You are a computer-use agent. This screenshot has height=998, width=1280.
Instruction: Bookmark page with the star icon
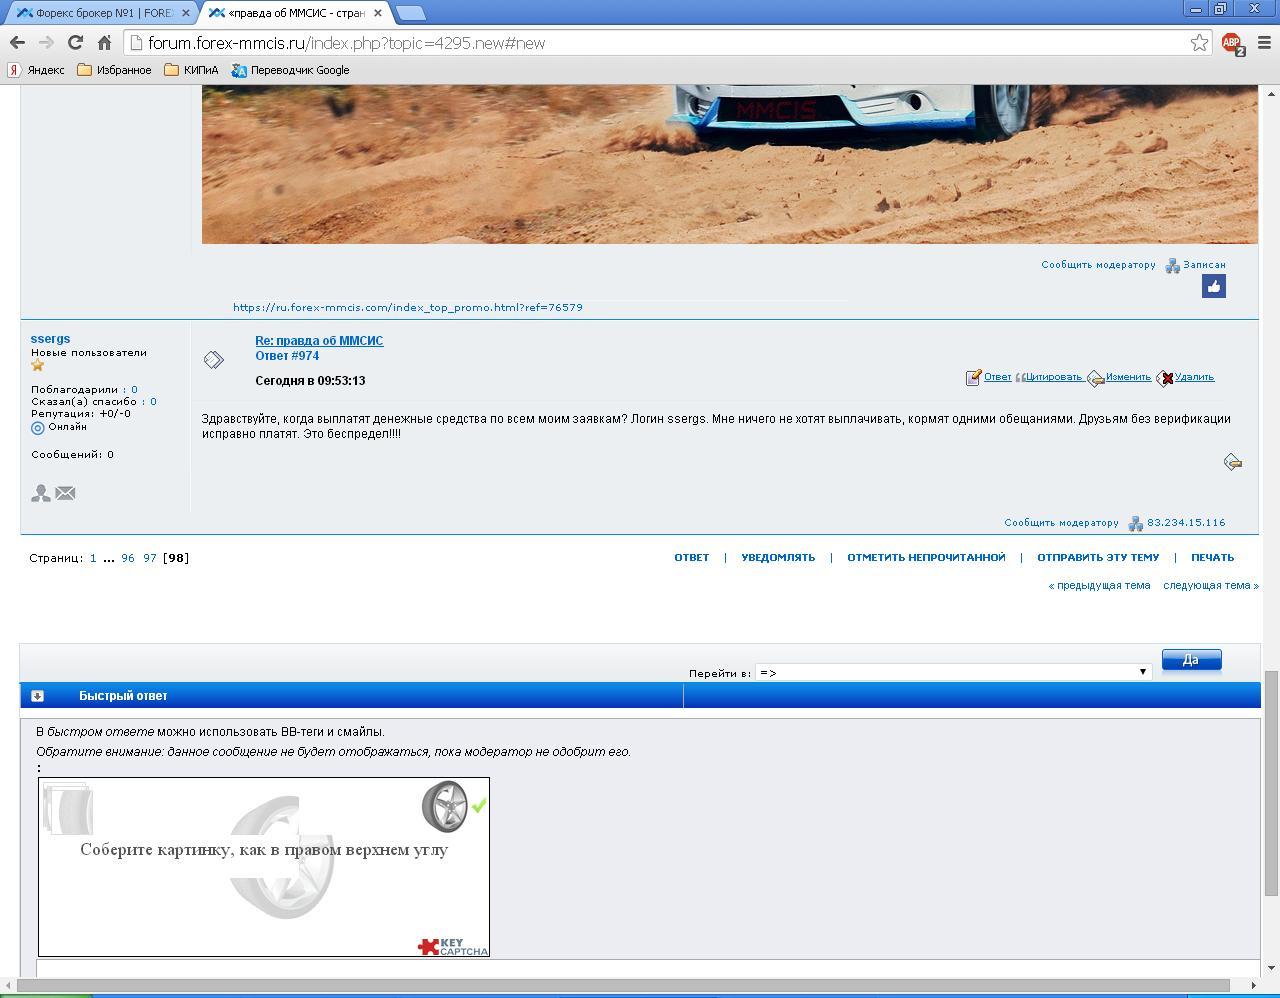[1199, 43]
